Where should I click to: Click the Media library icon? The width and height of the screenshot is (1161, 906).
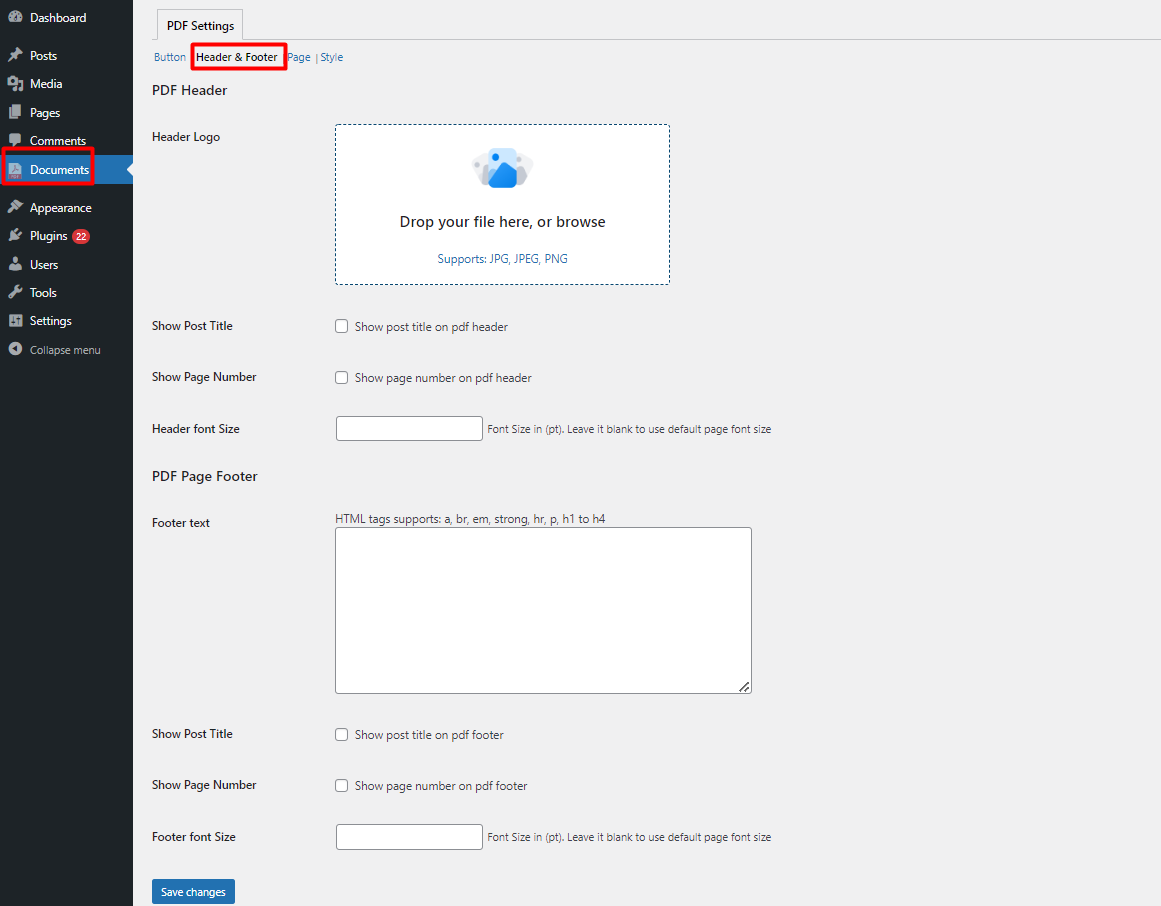15,84
